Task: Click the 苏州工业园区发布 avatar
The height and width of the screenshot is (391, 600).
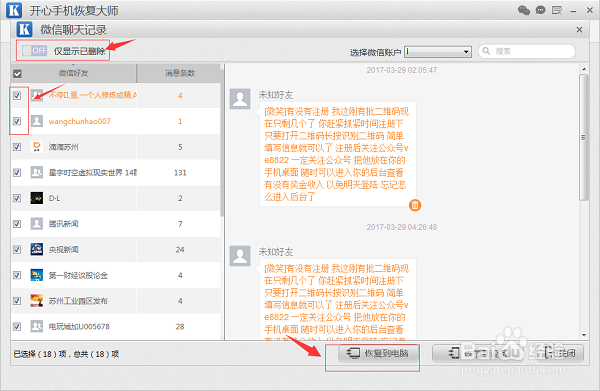Action: 37,301
